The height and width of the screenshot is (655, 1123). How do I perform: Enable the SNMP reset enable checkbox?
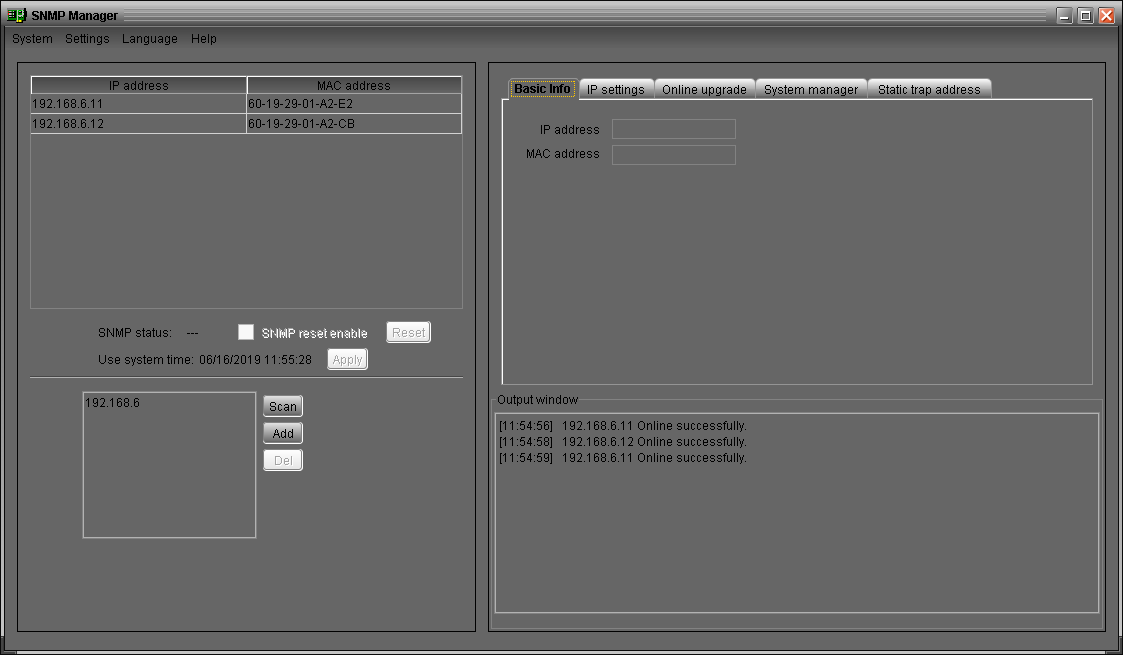pyautogui.click(x=246, y=332)
